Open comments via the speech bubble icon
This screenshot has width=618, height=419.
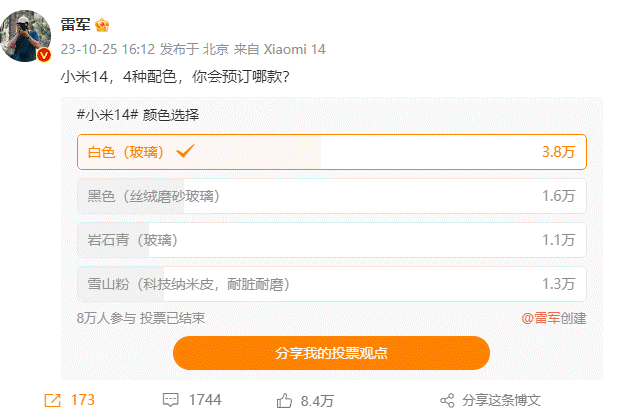171,400
